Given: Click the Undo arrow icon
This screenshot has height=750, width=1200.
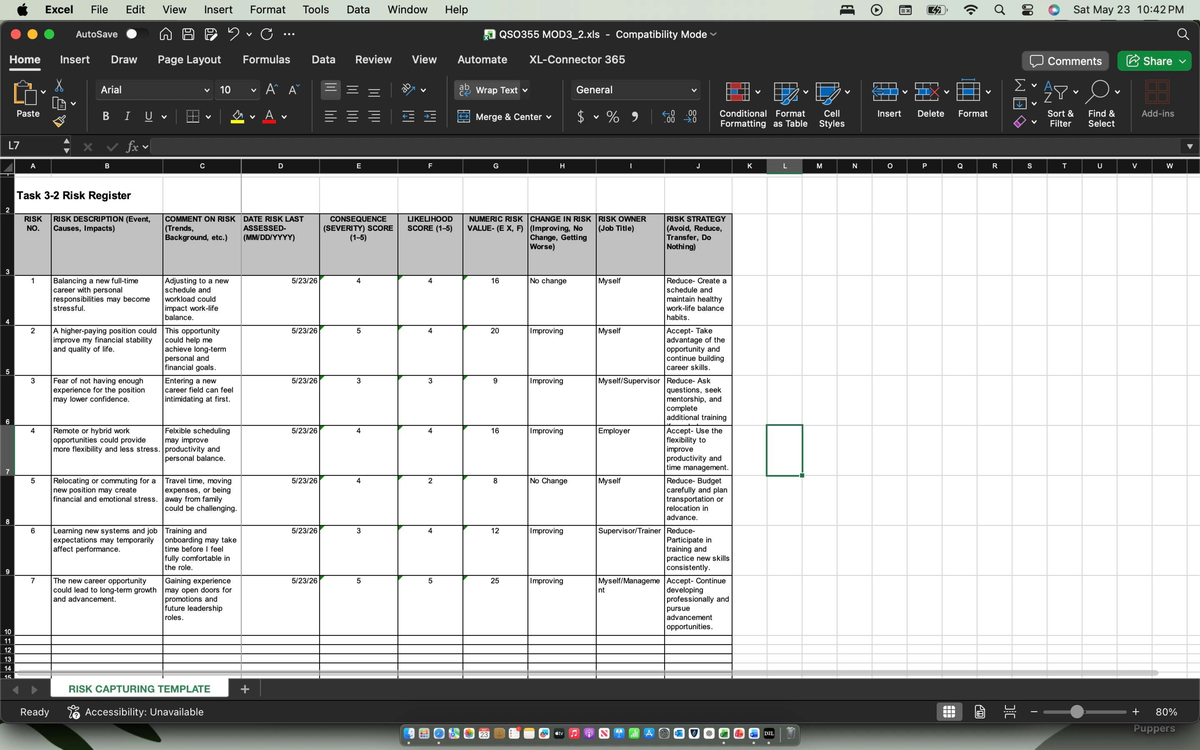Looking at the screenshot, I should coord(232,34).
